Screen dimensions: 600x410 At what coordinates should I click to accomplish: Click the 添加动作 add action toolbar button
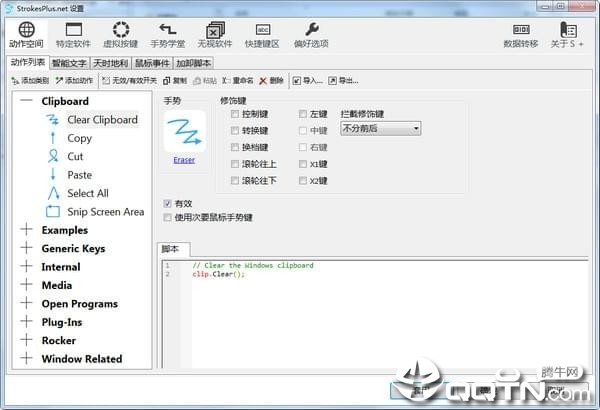click(74, 80)
